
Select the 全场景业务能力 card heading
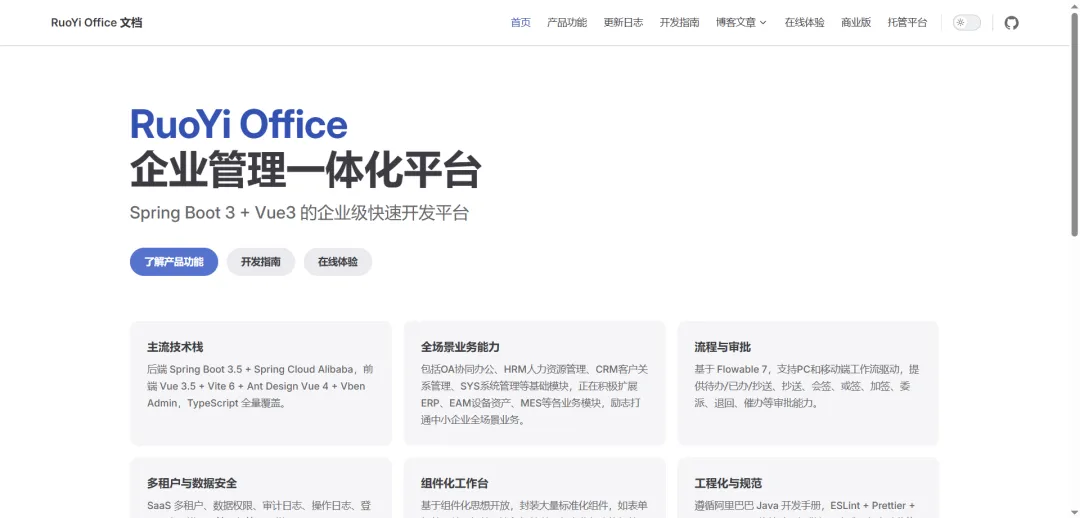tap(460, 347)
